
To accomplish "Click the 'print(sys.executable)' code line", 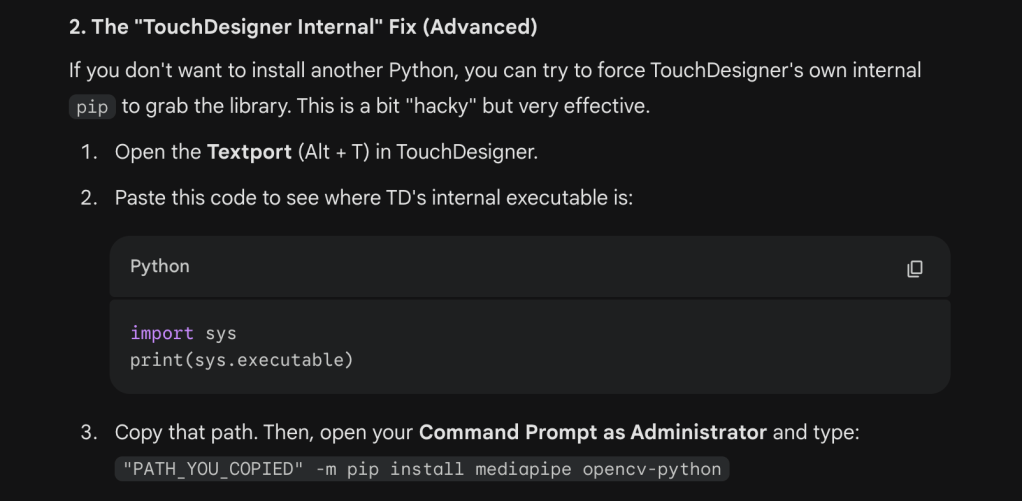I will (x=242, y=359).
